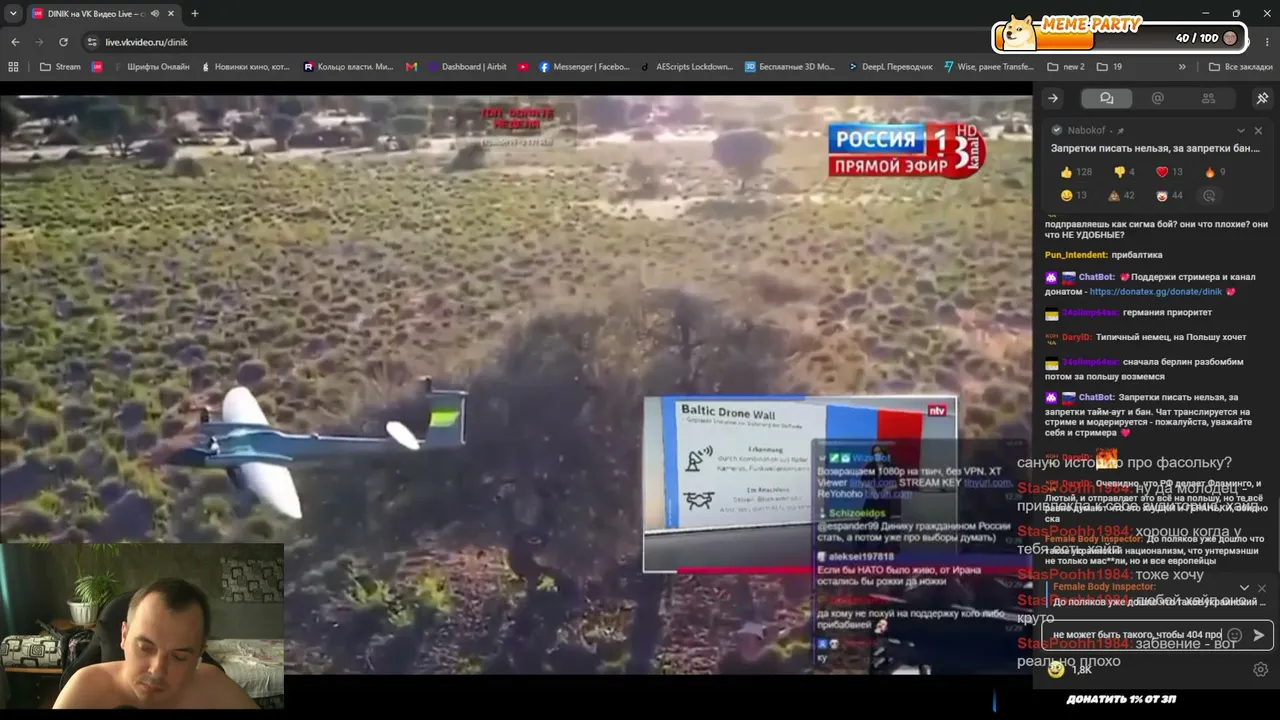Add a new reaction to pinned message

point(1210,196)
